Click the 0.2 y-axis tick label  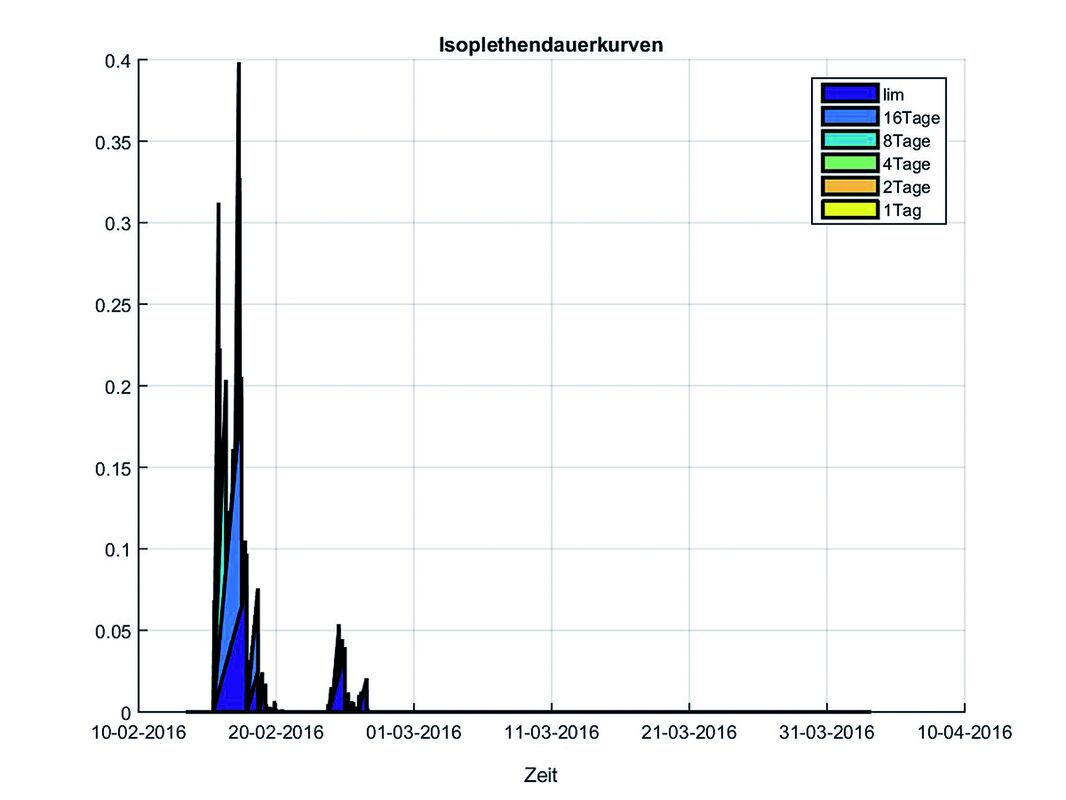[x=118, y=386]
